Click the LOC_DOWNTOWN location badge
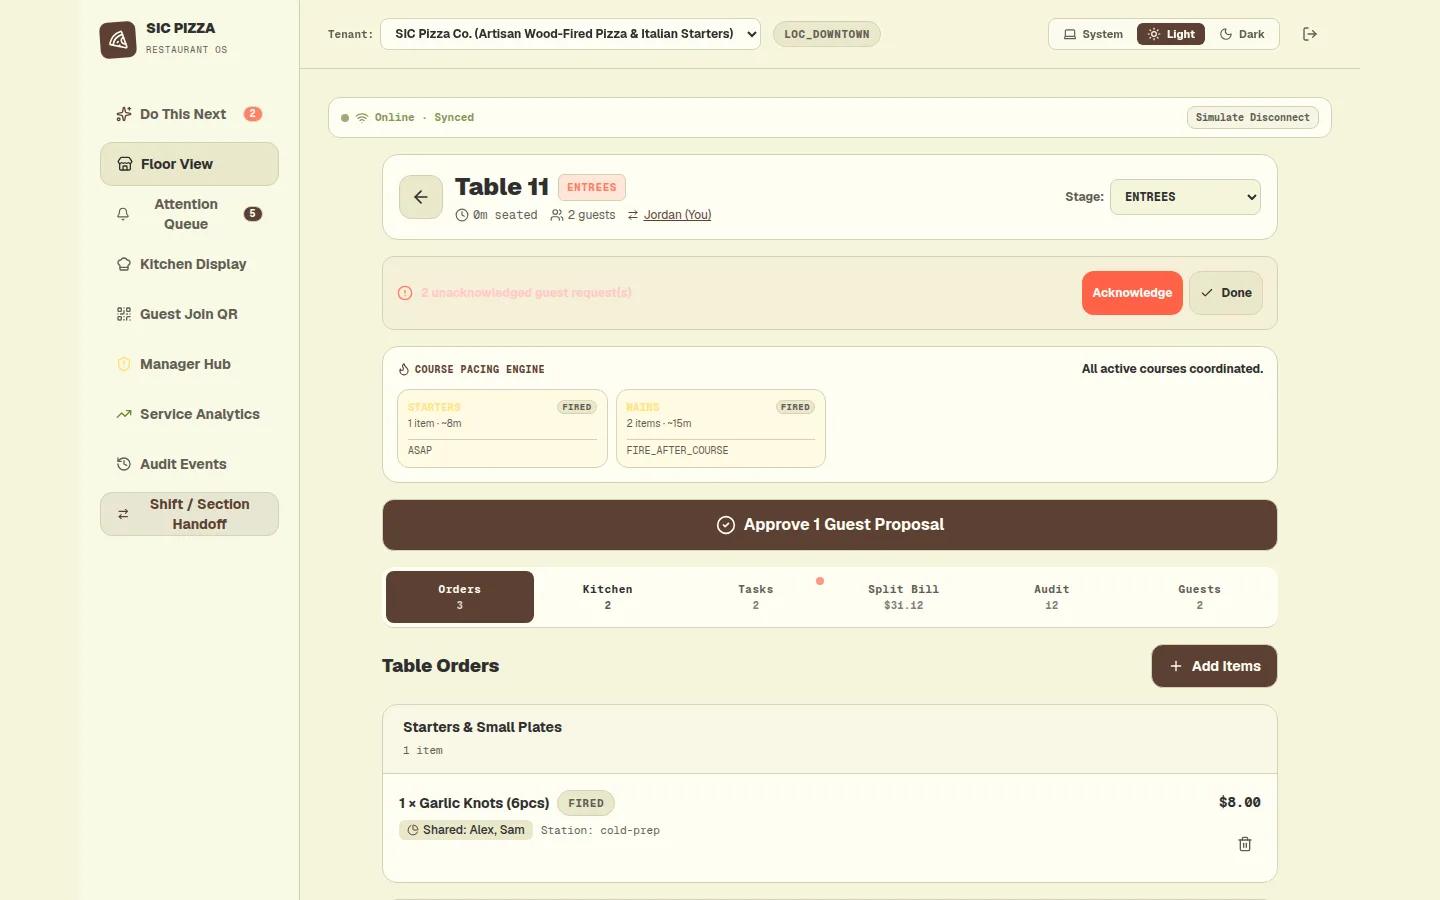Image resolution: width=1440 pixels, height=900 pixels. coord(827,34)
